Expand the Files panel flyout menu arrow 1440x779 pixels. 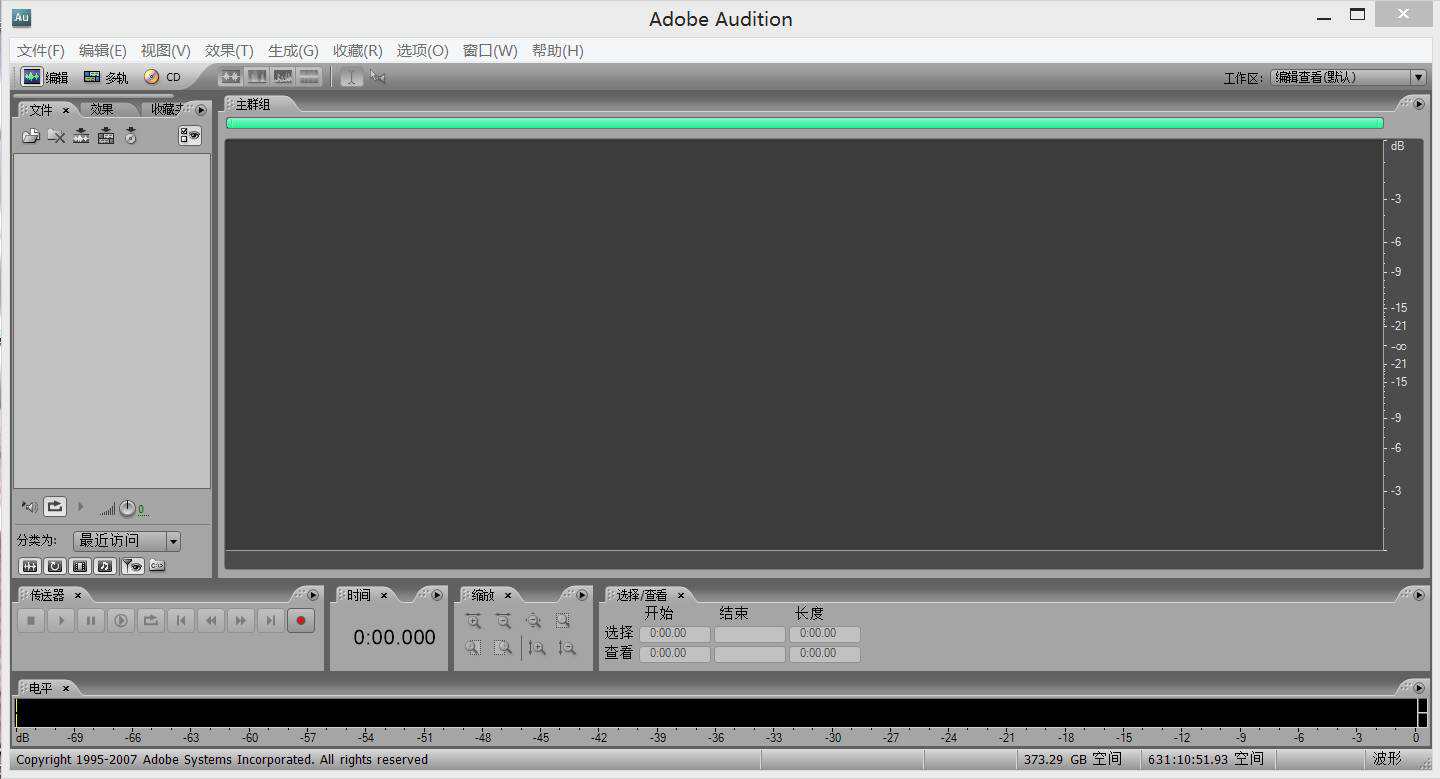tap(201, 109)
